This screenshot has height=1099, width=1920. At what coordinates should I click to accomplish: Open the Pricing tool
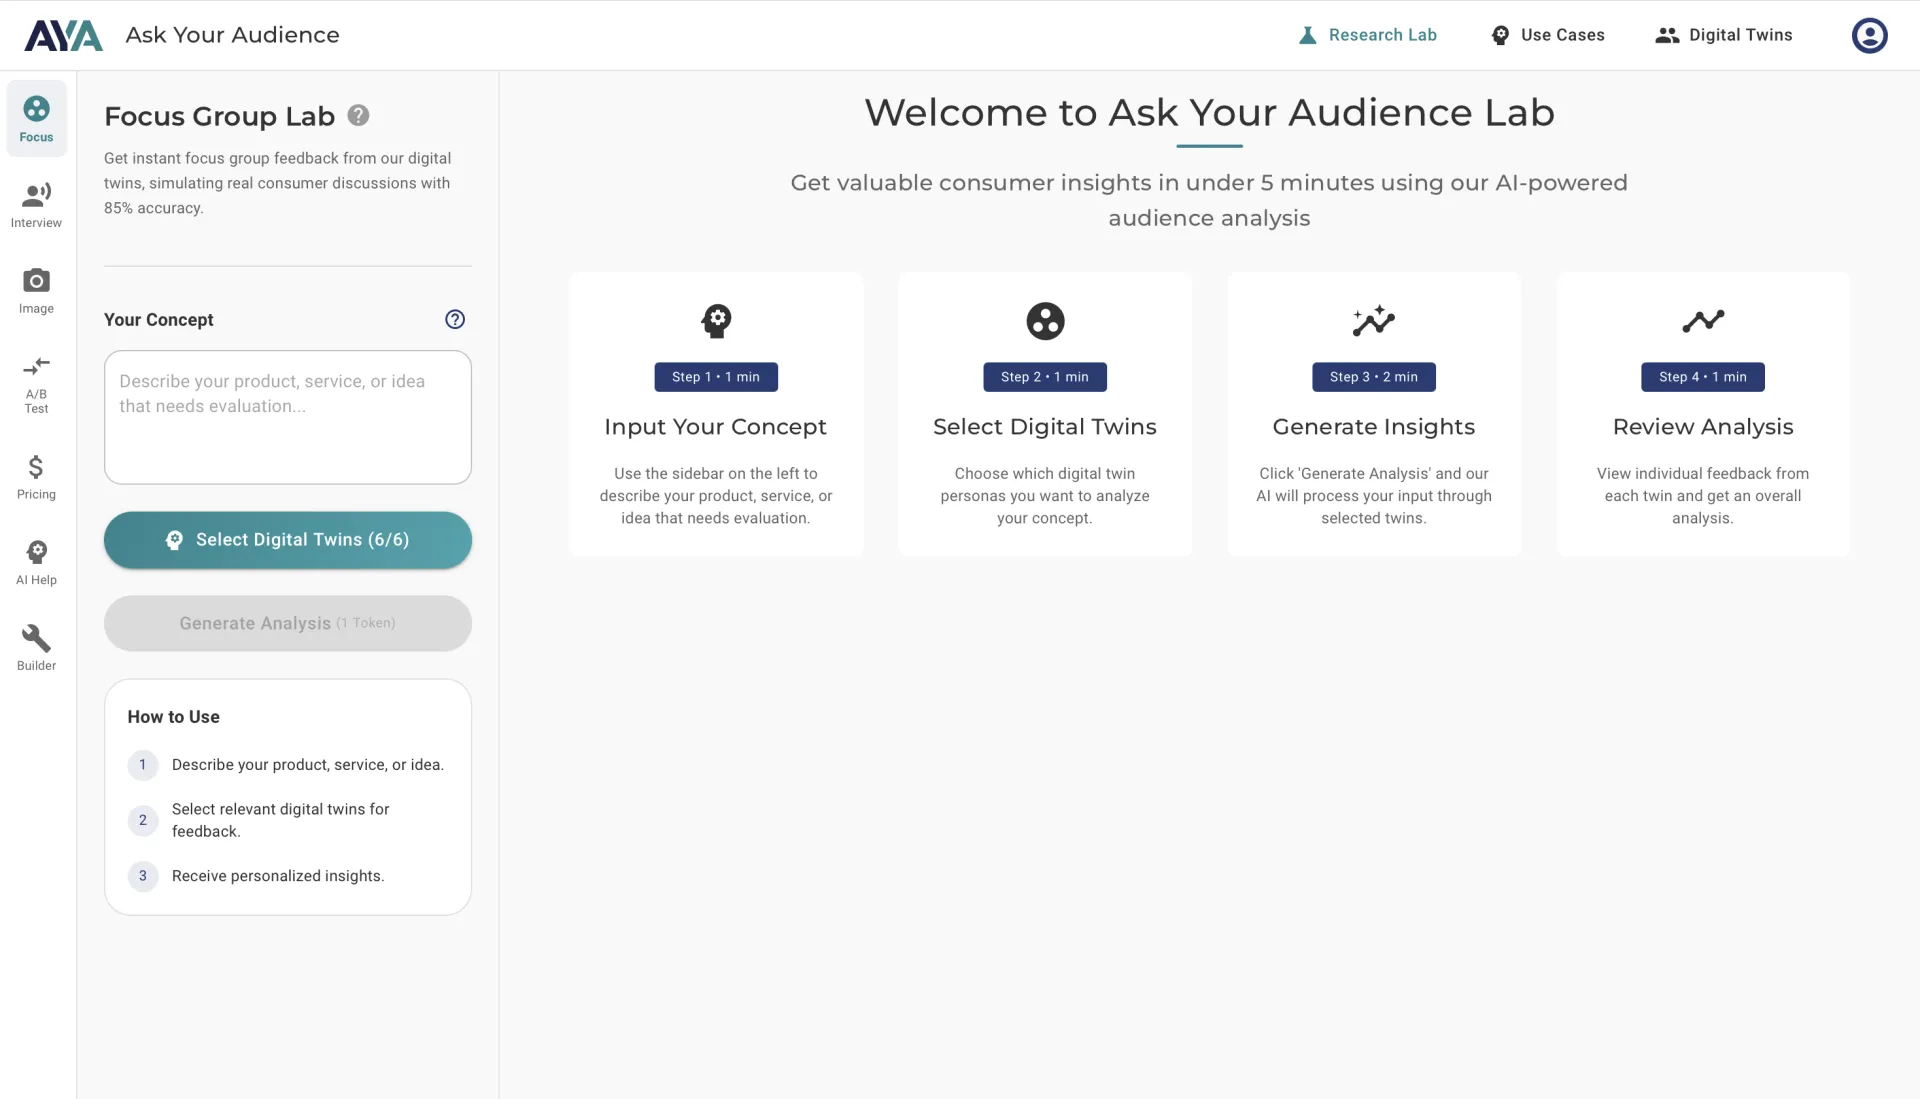coord(36,477)
